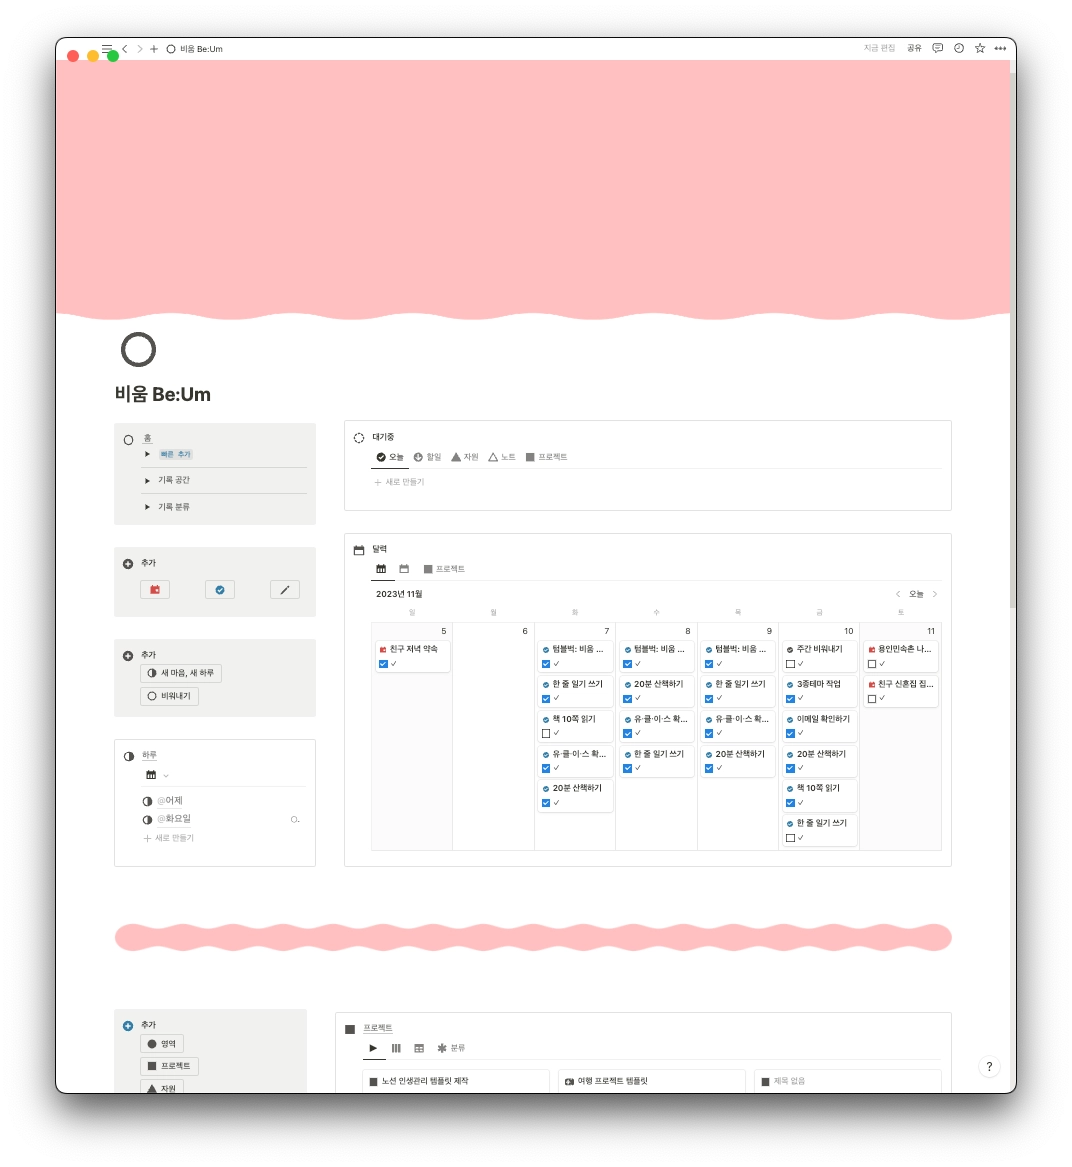Screen dimensions: 1072x1167
Task: Open the sidebar hamburger menu icon
Action: tap(107, 48)
